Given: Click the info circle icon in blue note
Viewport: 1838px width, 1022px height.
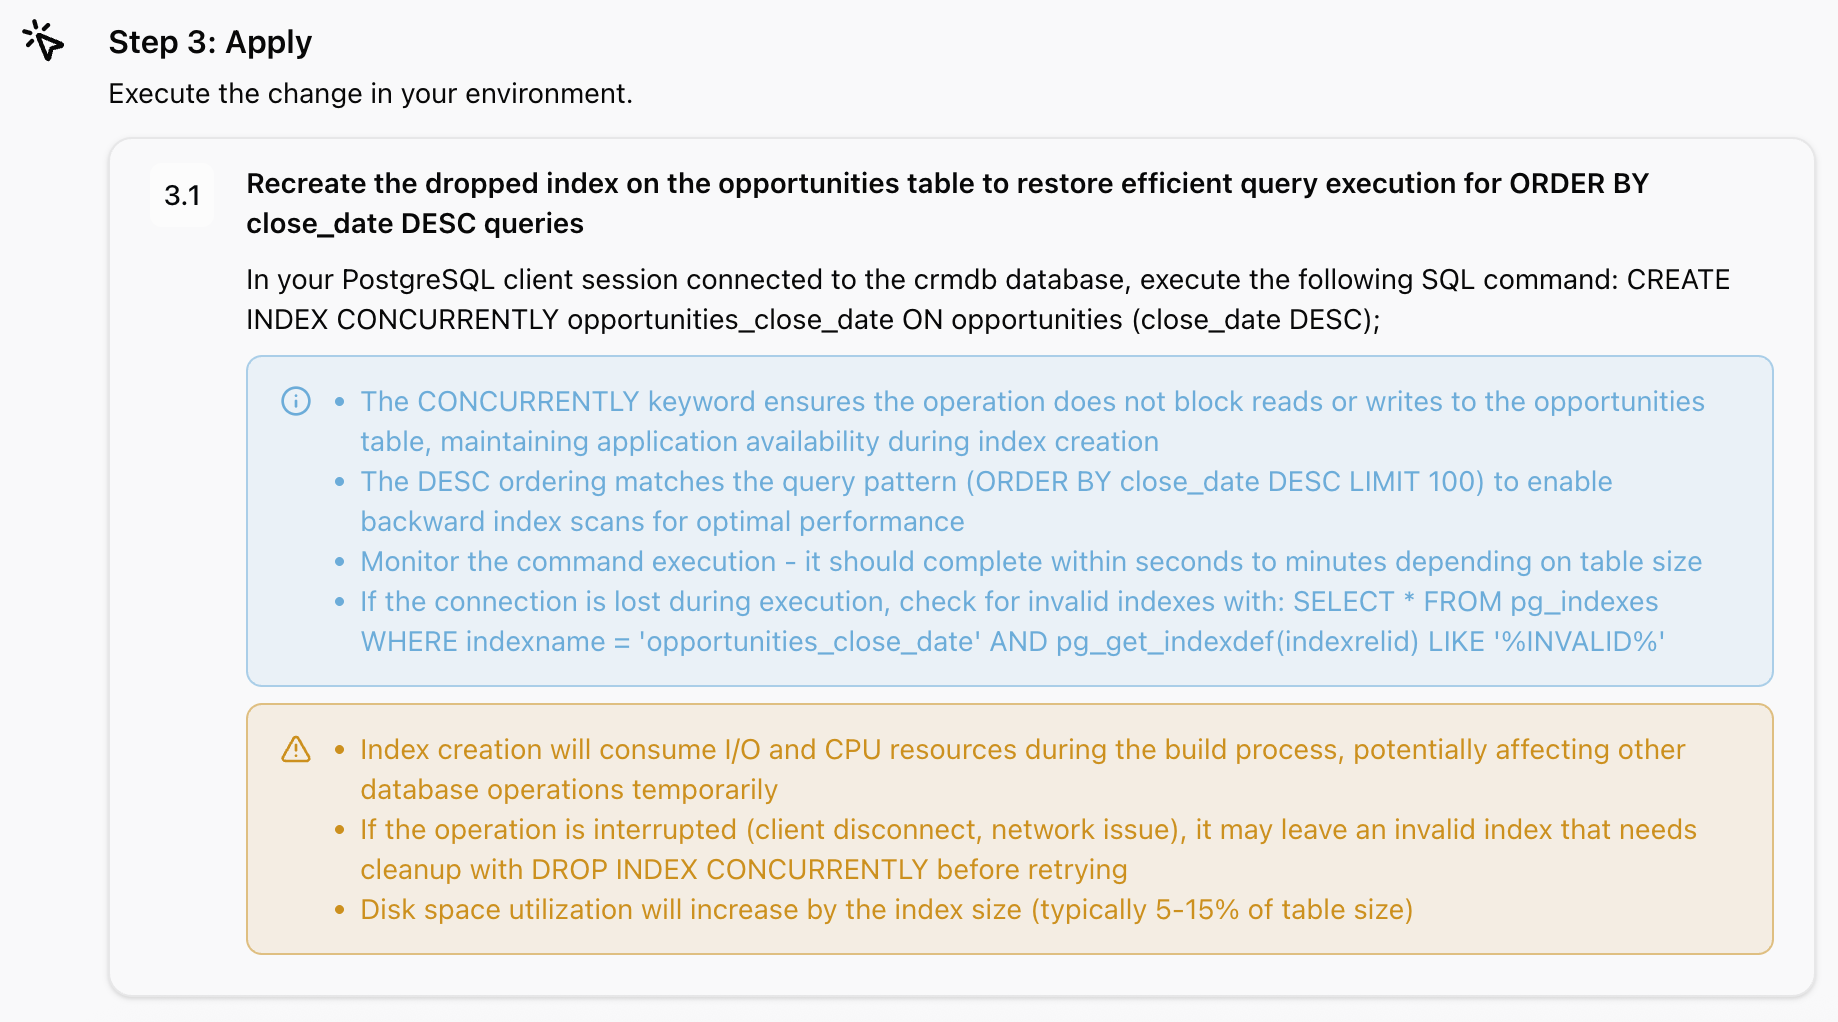Looking at the screenshot, I should (x=296, y=401).
